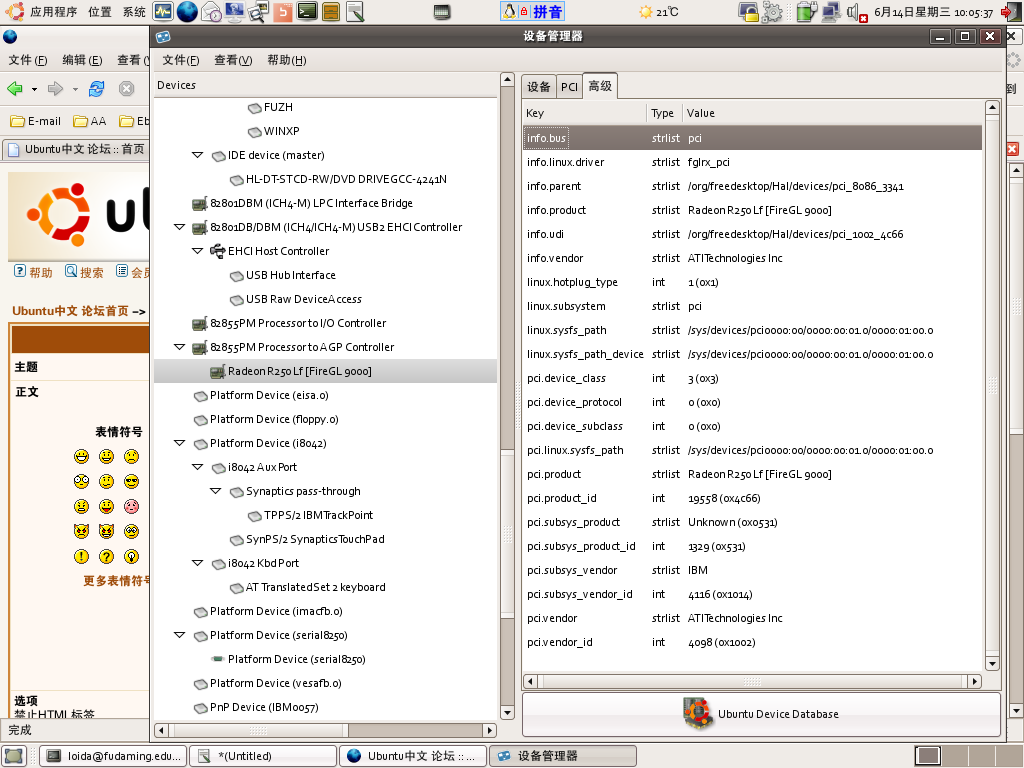Select the info.linux.driver property row
Viewport: 1024px width, 768px height.
click(x=752, y=162)
